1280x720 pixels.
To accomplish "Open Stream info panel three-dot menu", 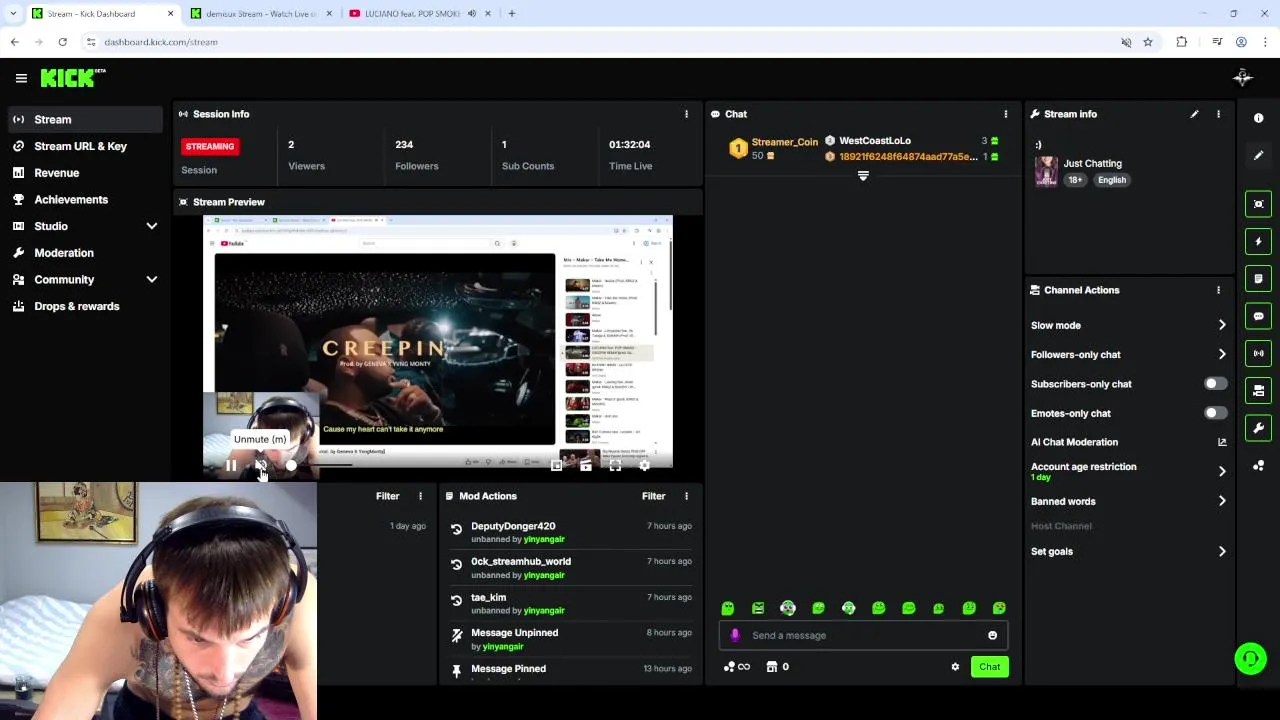I will coord(1218,114).
